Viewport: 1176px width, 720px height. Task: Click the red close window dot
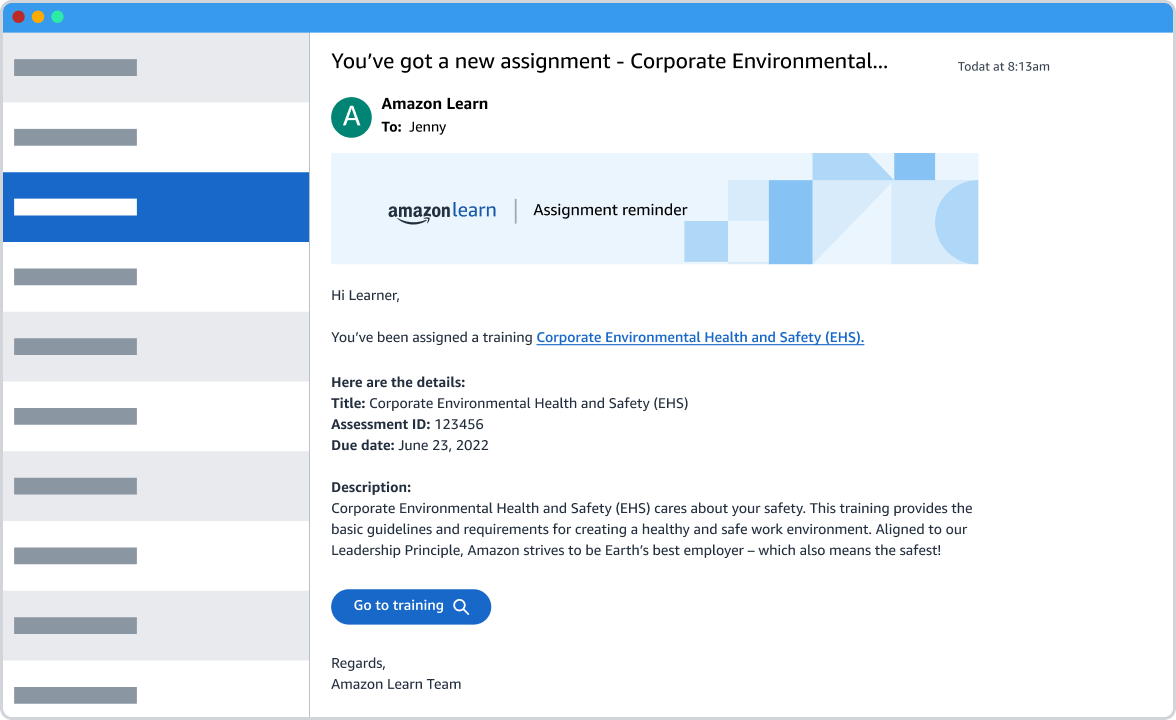pyautogui.click(x=18, y=17)
